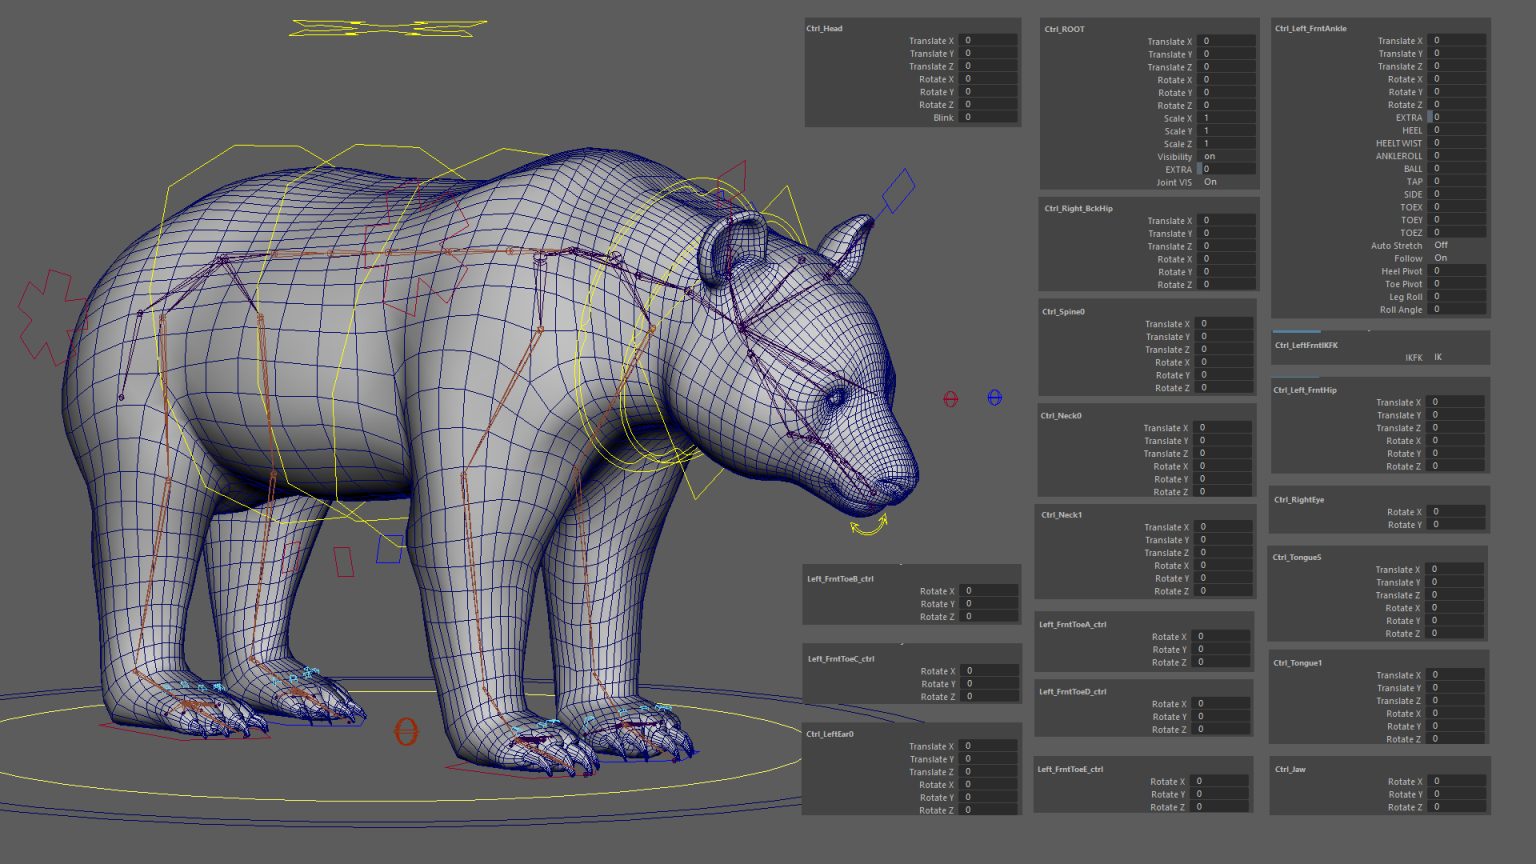Toggle Joint VIS in the Ctrl_ROOT panel
The height and width of the screenshot is (864, 1536).
pyautogui.click(x=1210, y=182)
